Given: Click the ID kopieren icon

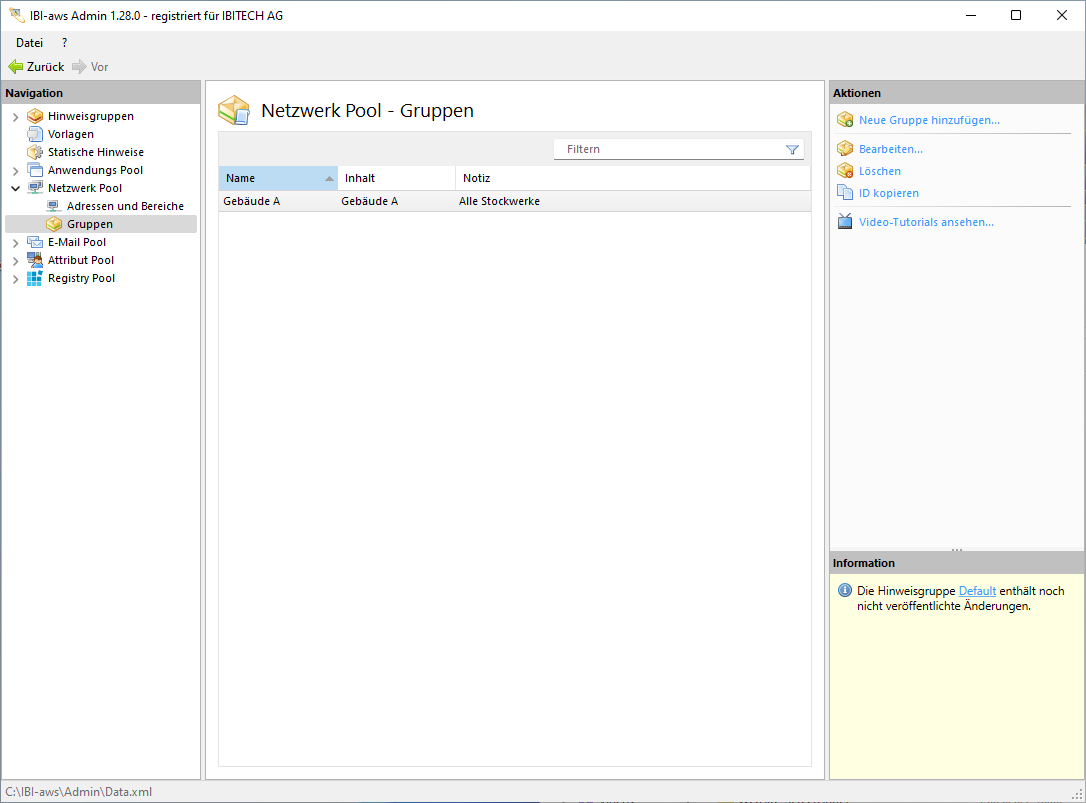Looking at the screenshot, I should coord(844,193).
